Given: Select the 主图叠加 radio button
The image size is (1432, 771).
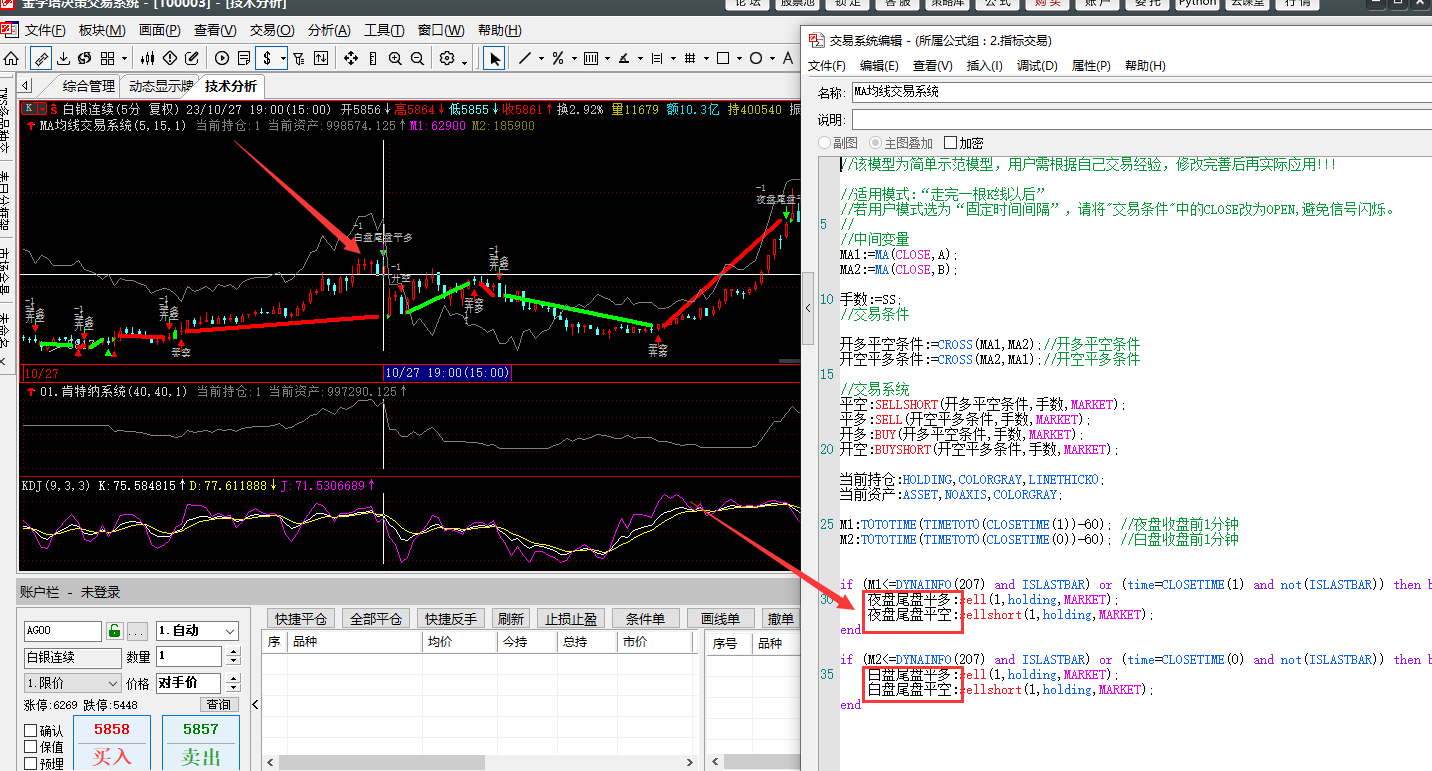Looking at the screenshot, I should (876, 143).
